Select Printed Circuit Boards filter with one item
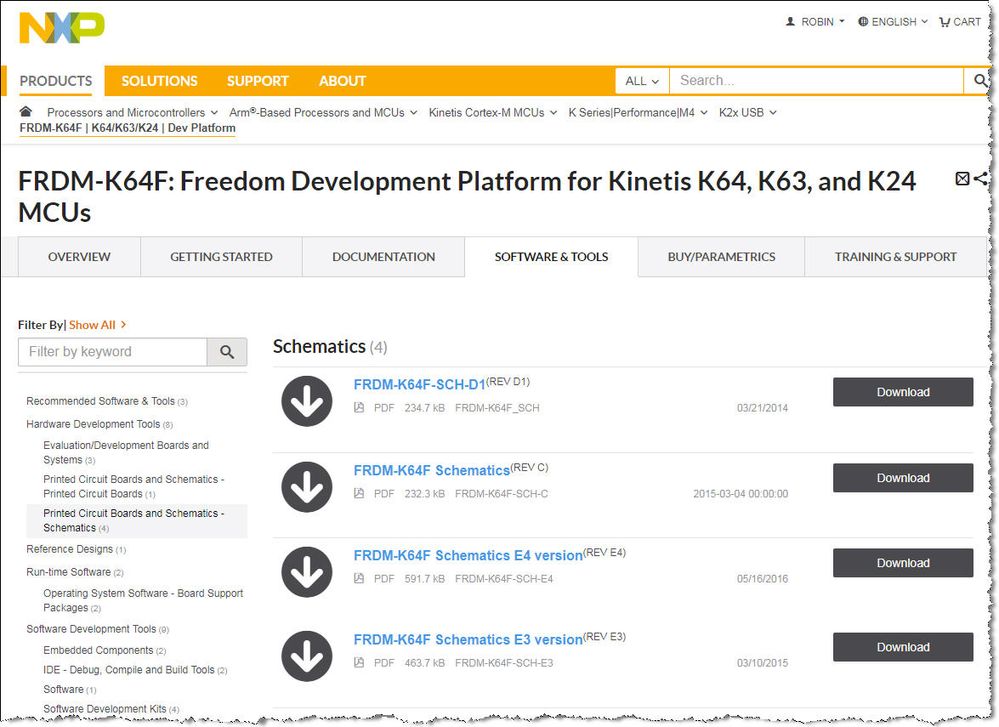Screen dimensions: 999x727 point(133,486)
